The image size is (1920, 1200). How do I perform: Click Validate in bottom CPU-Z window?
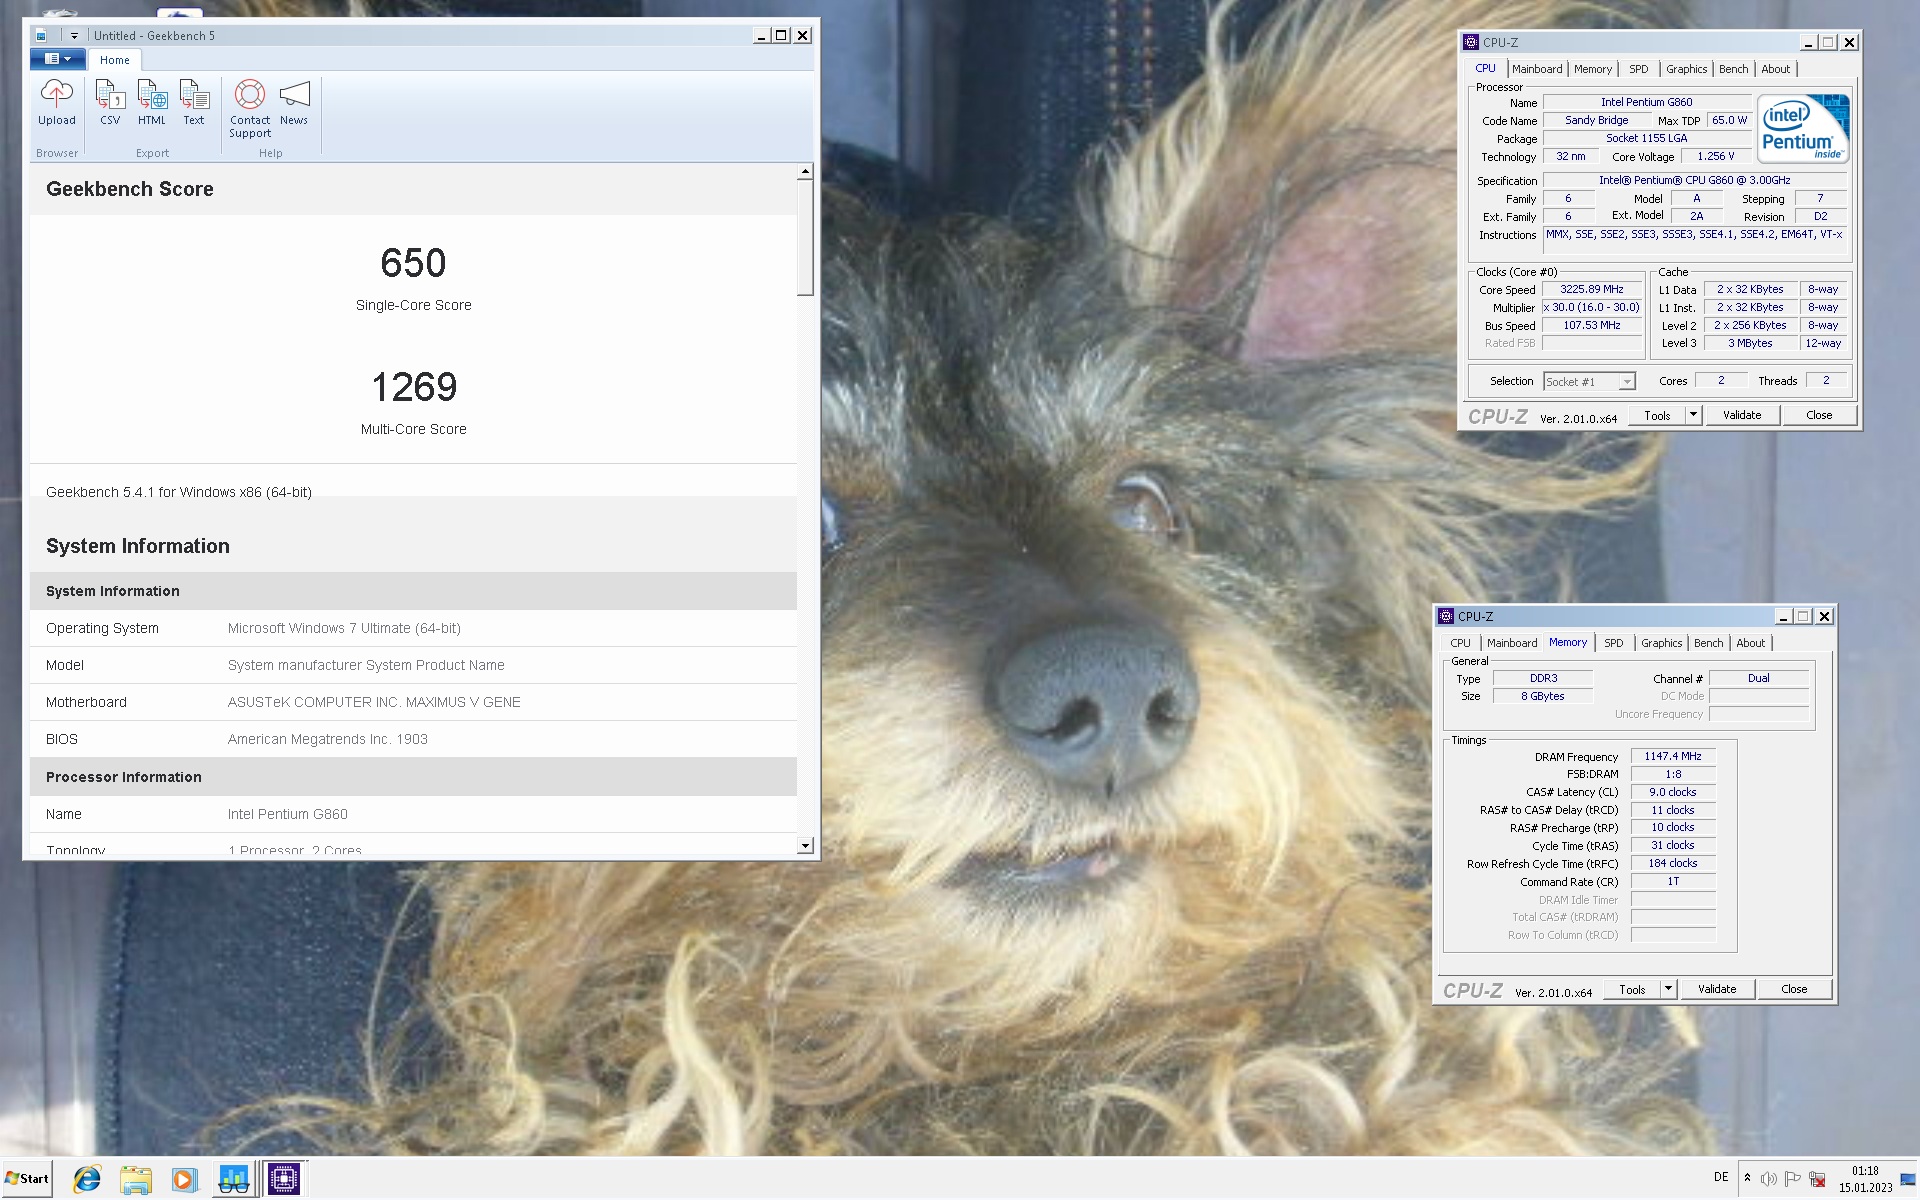coord(1717,989)
